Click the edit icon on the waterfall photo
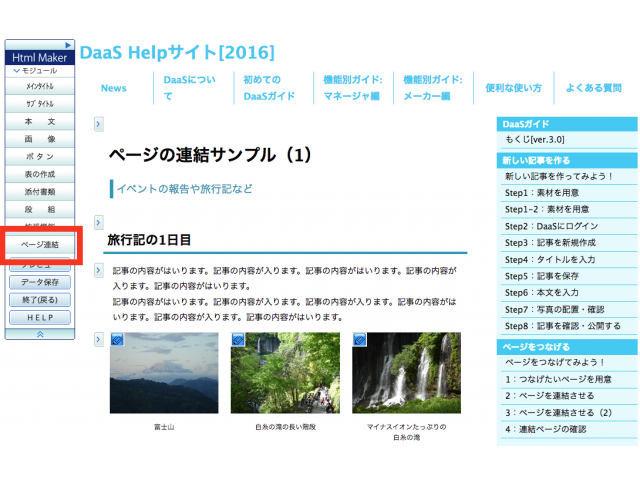Image resolution: width=640 pixels, height=480 pixels. coord(359,340)
